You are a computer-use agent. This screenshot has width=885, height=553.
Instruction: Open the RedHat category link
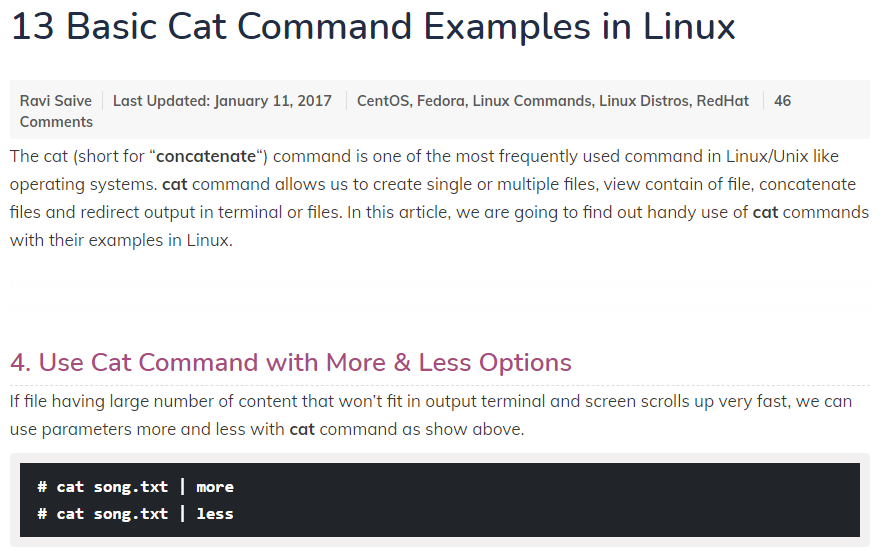coord(722,101)
